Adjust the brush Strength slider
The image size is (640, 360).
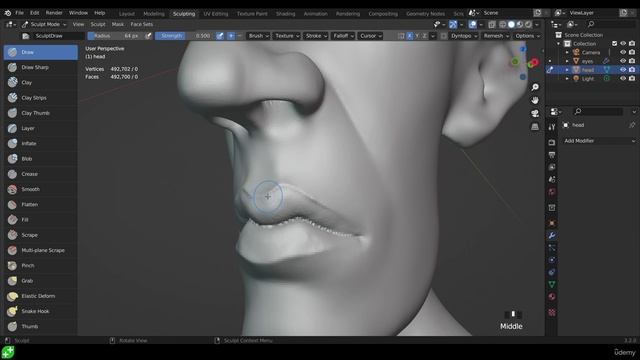pos(184,36)
